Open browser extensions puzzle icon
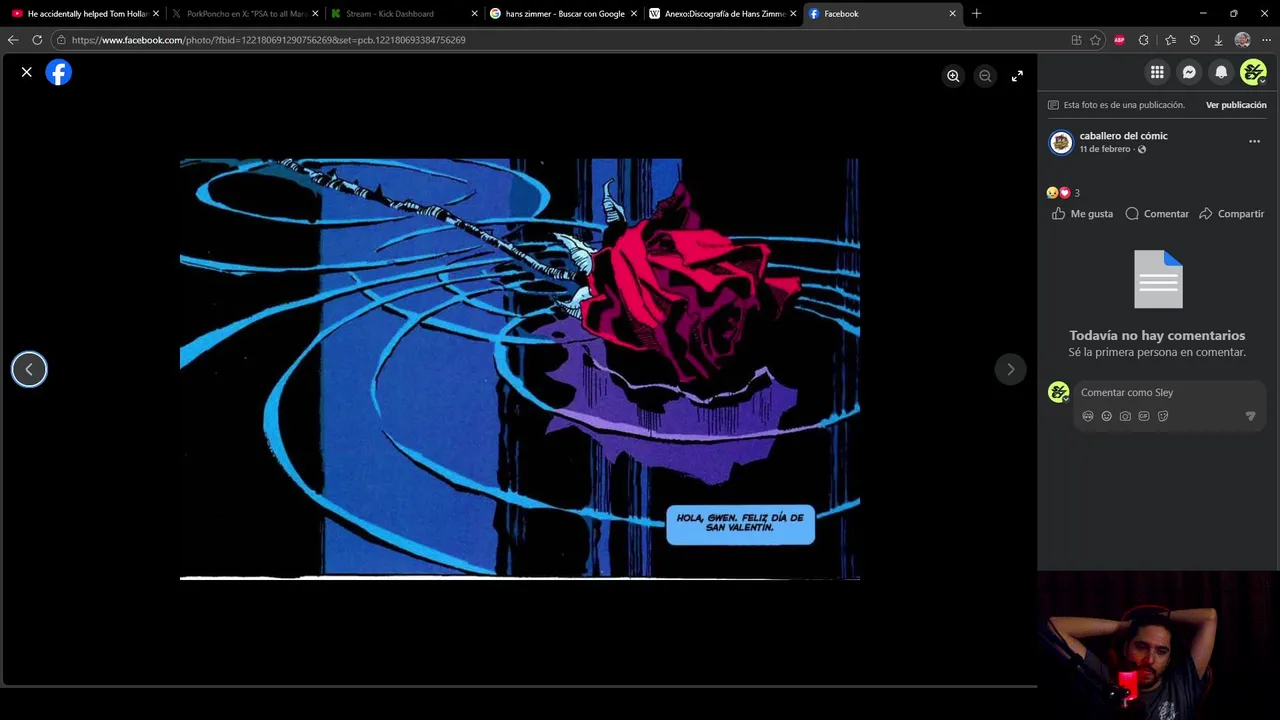 [x=1144, y=40]
